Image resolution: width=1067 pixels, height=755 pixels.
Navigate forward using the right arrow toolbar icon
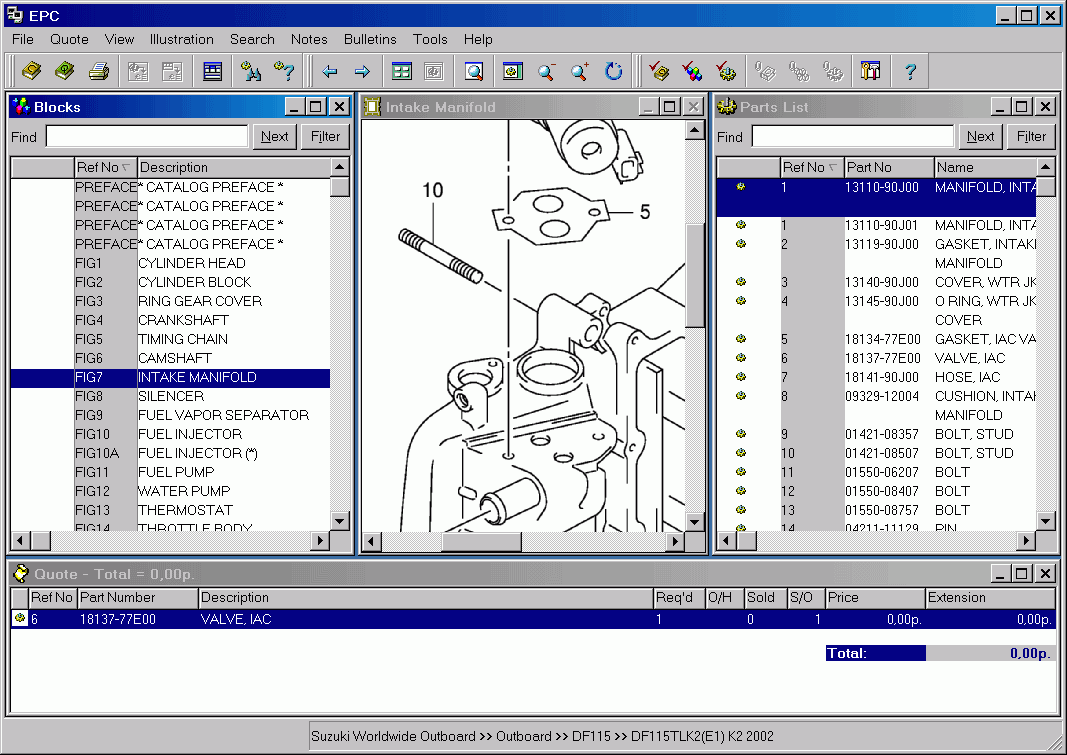(x=362, y=71)
